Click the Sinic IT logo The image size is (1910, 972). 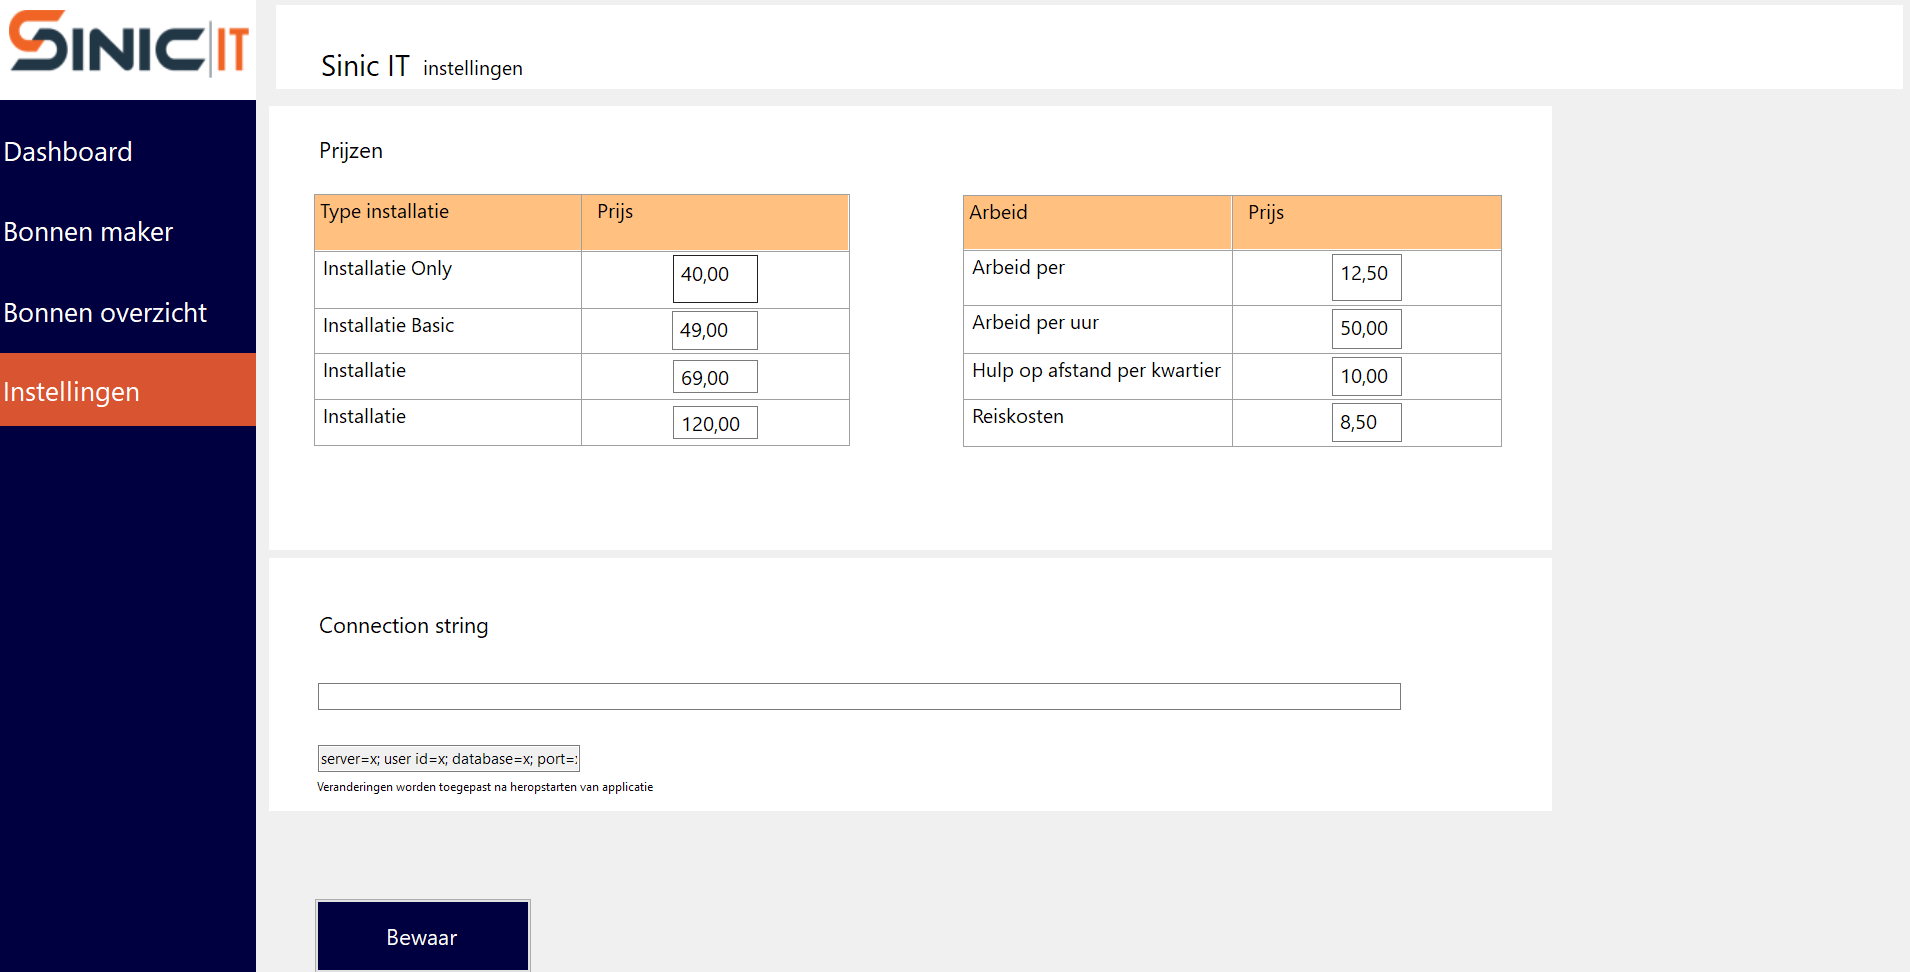(x=128, y=44)
